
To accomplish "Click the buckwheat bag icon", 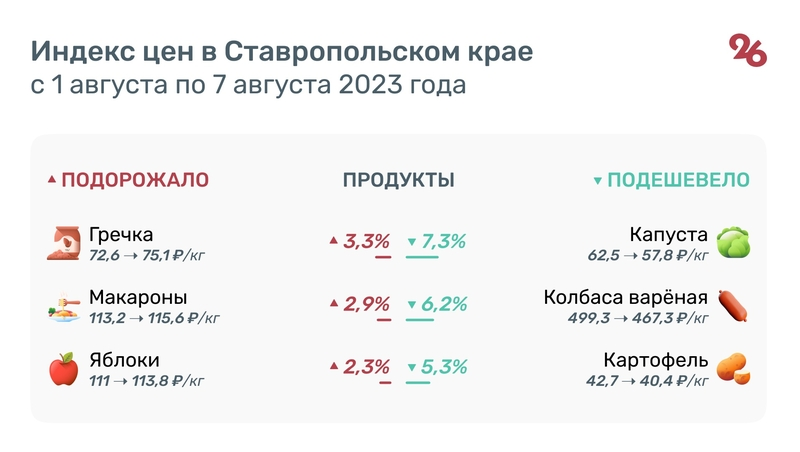I will [64, 243].
